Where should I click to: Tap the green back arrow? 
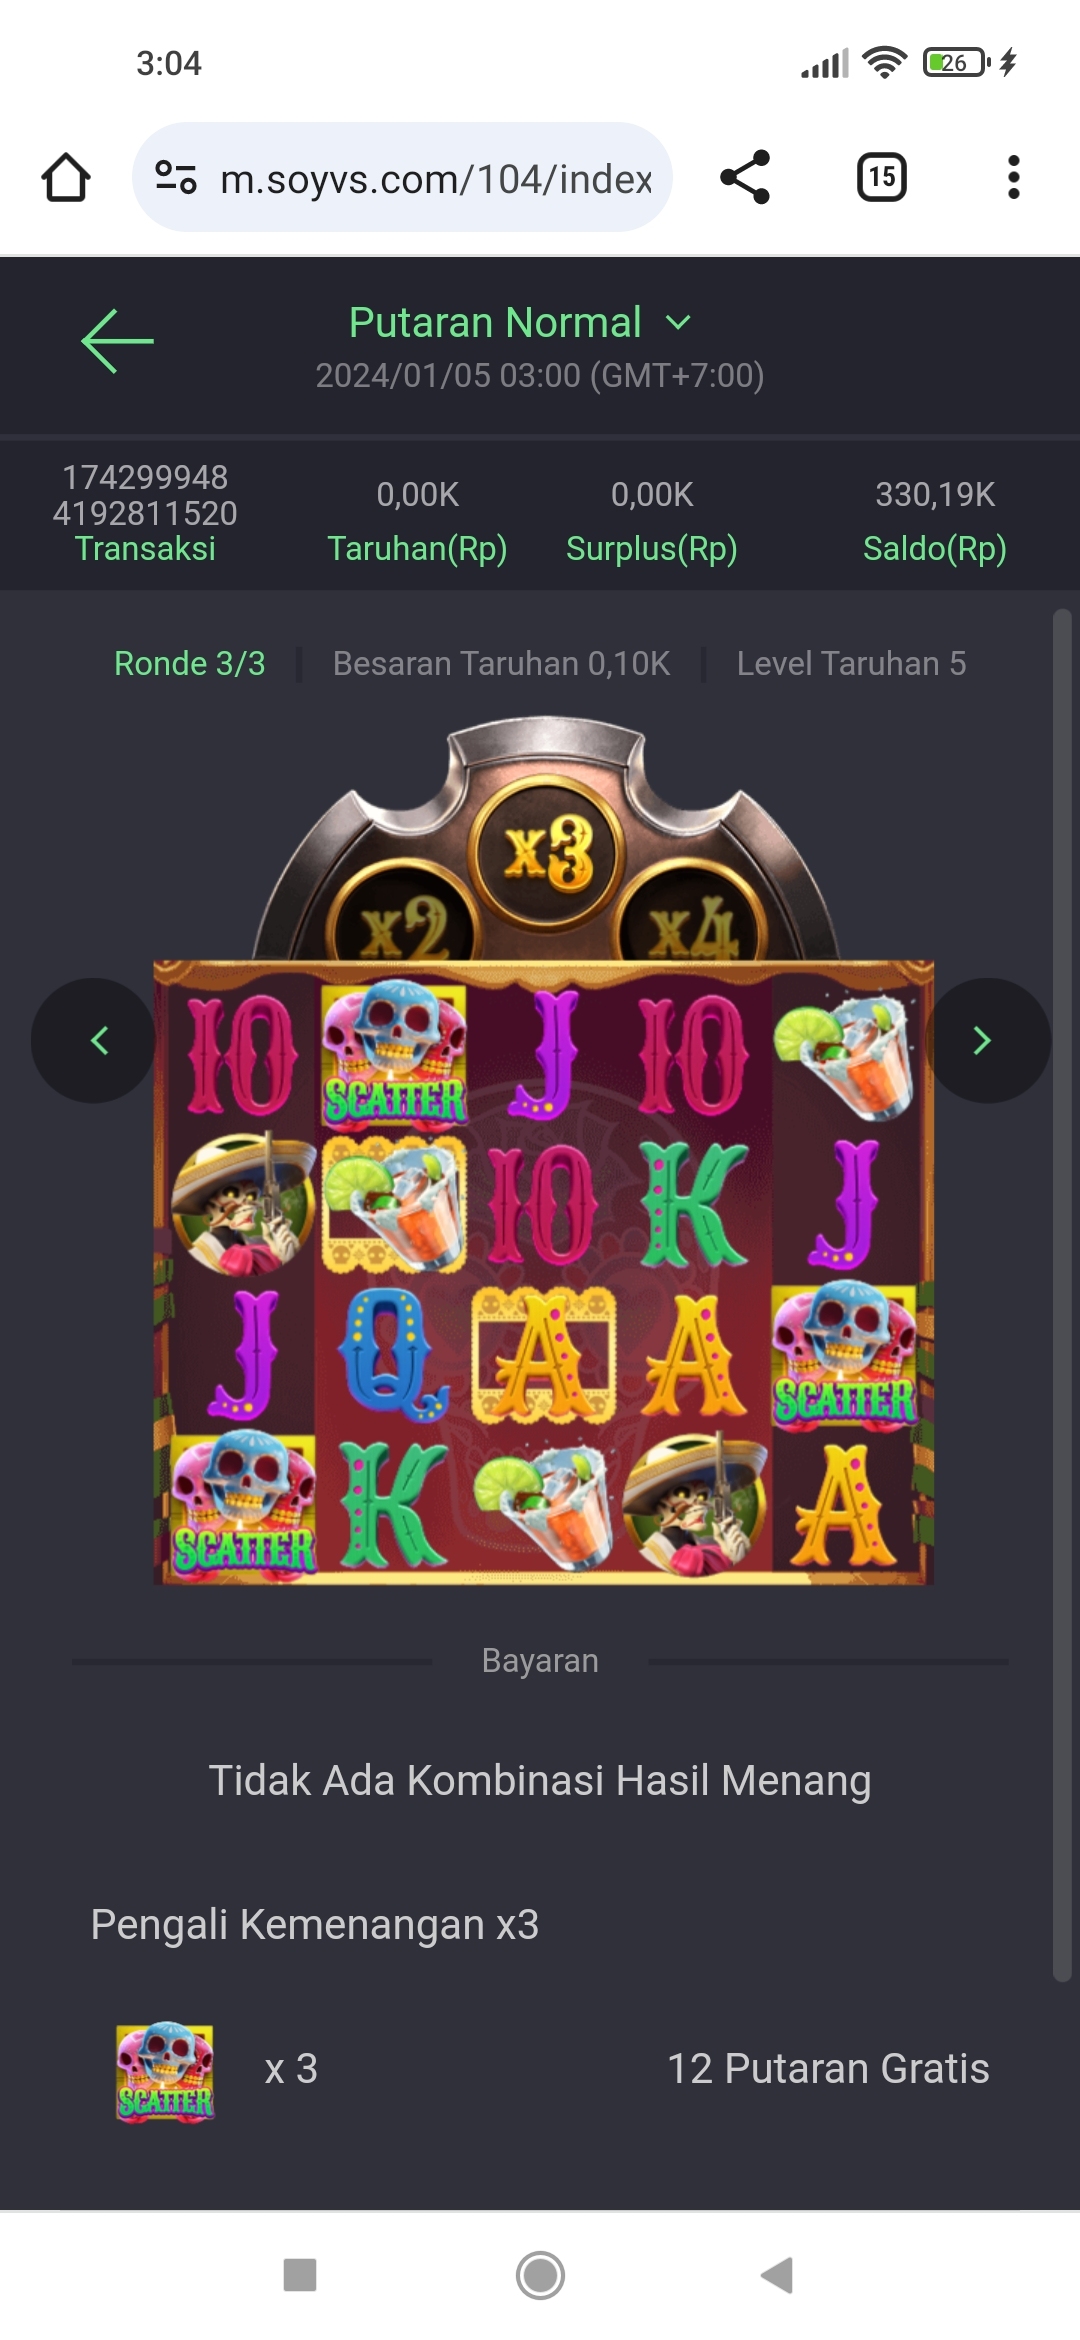click(x=117, y=341)
